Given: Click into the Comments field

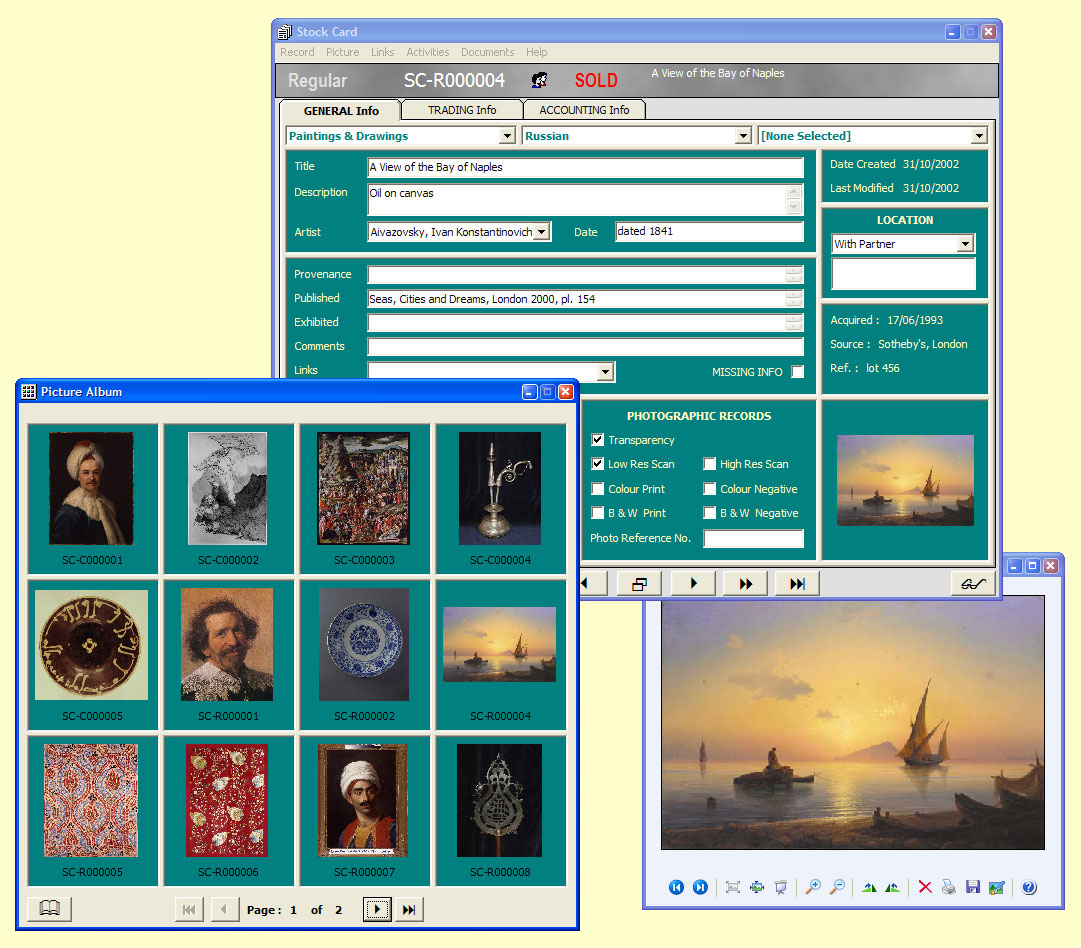Looking at the screenshot, I should coord(585,346).
